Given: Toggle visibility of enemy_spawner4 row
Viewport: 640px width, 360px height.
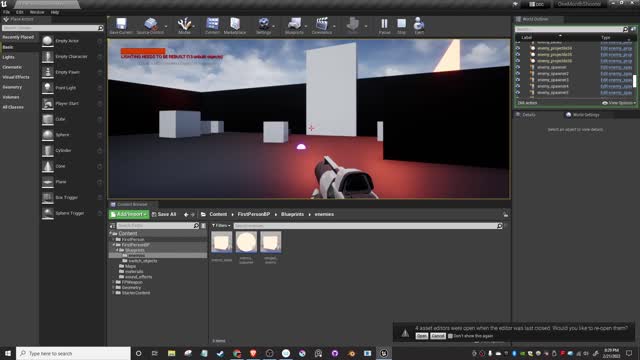Looking at the screenshot, I should coord(518,86).
